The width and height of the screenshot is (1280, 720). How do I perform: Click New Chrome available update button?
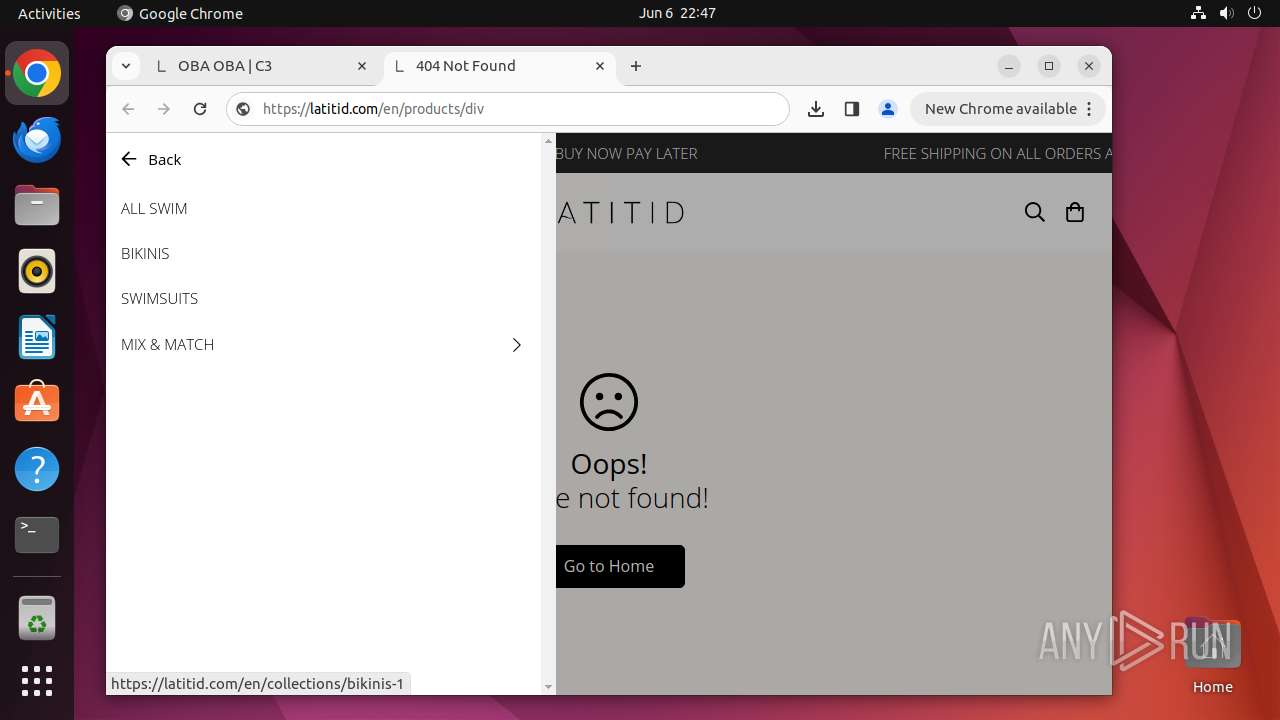[x=1001, y=109]
